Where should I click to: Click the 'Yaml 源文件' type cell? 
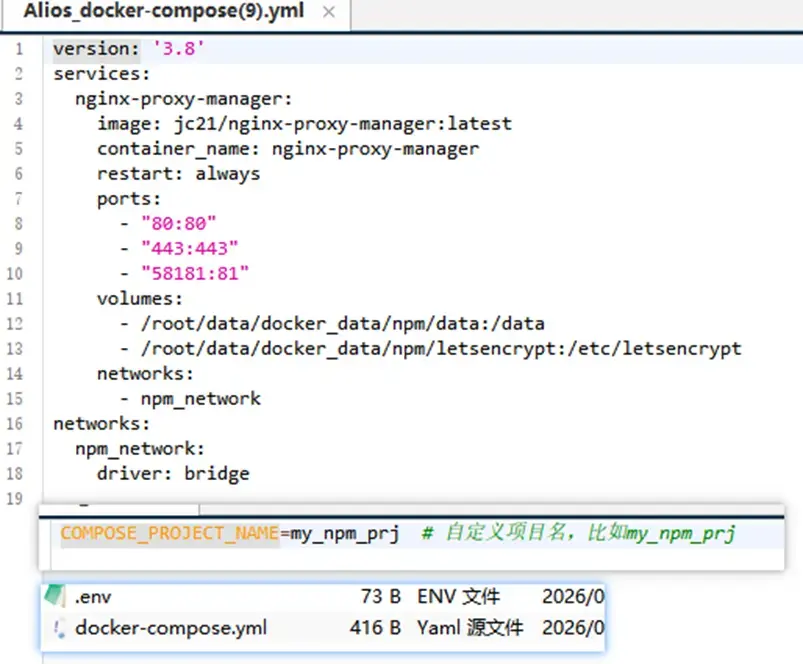(470, 629)
